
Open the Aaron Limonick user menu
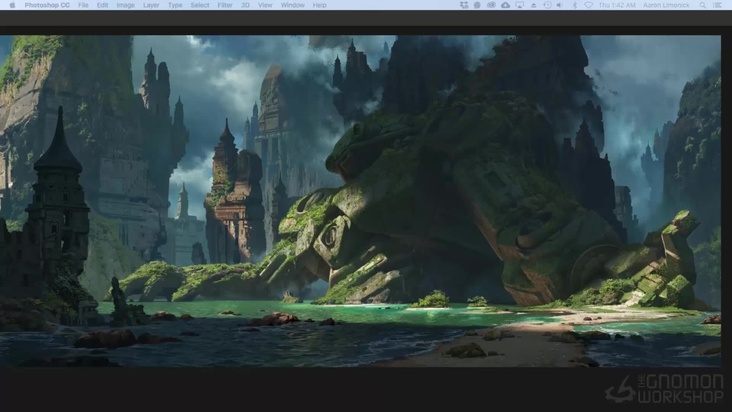click(x=666, y=5)
